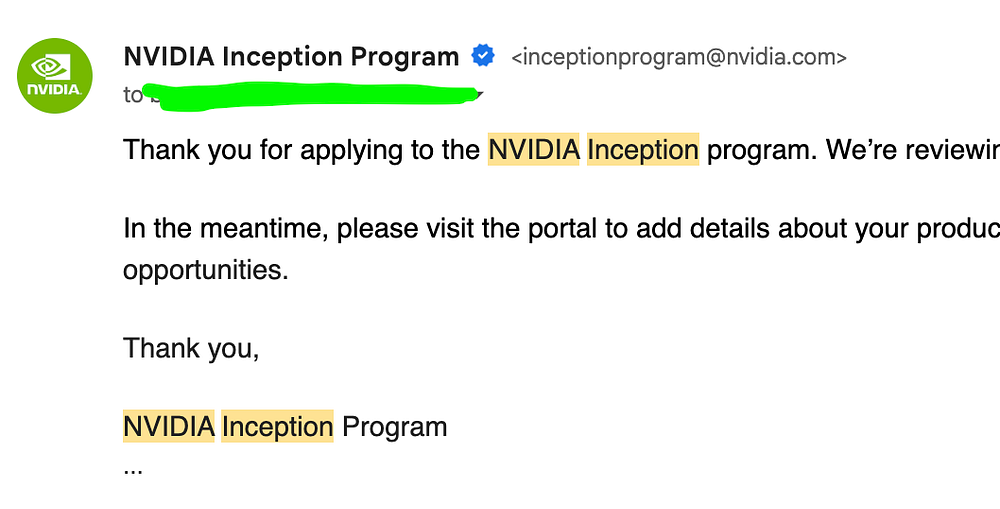
Task: Click the 'Thank you,' closing line
Action: point(191,348)
